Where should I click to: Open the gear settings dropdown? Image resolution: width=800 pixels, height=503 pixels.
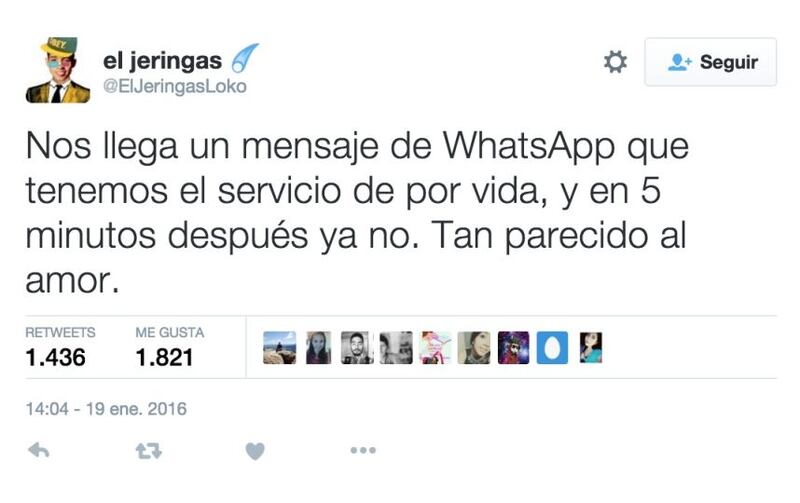click(x=615, y=62)
